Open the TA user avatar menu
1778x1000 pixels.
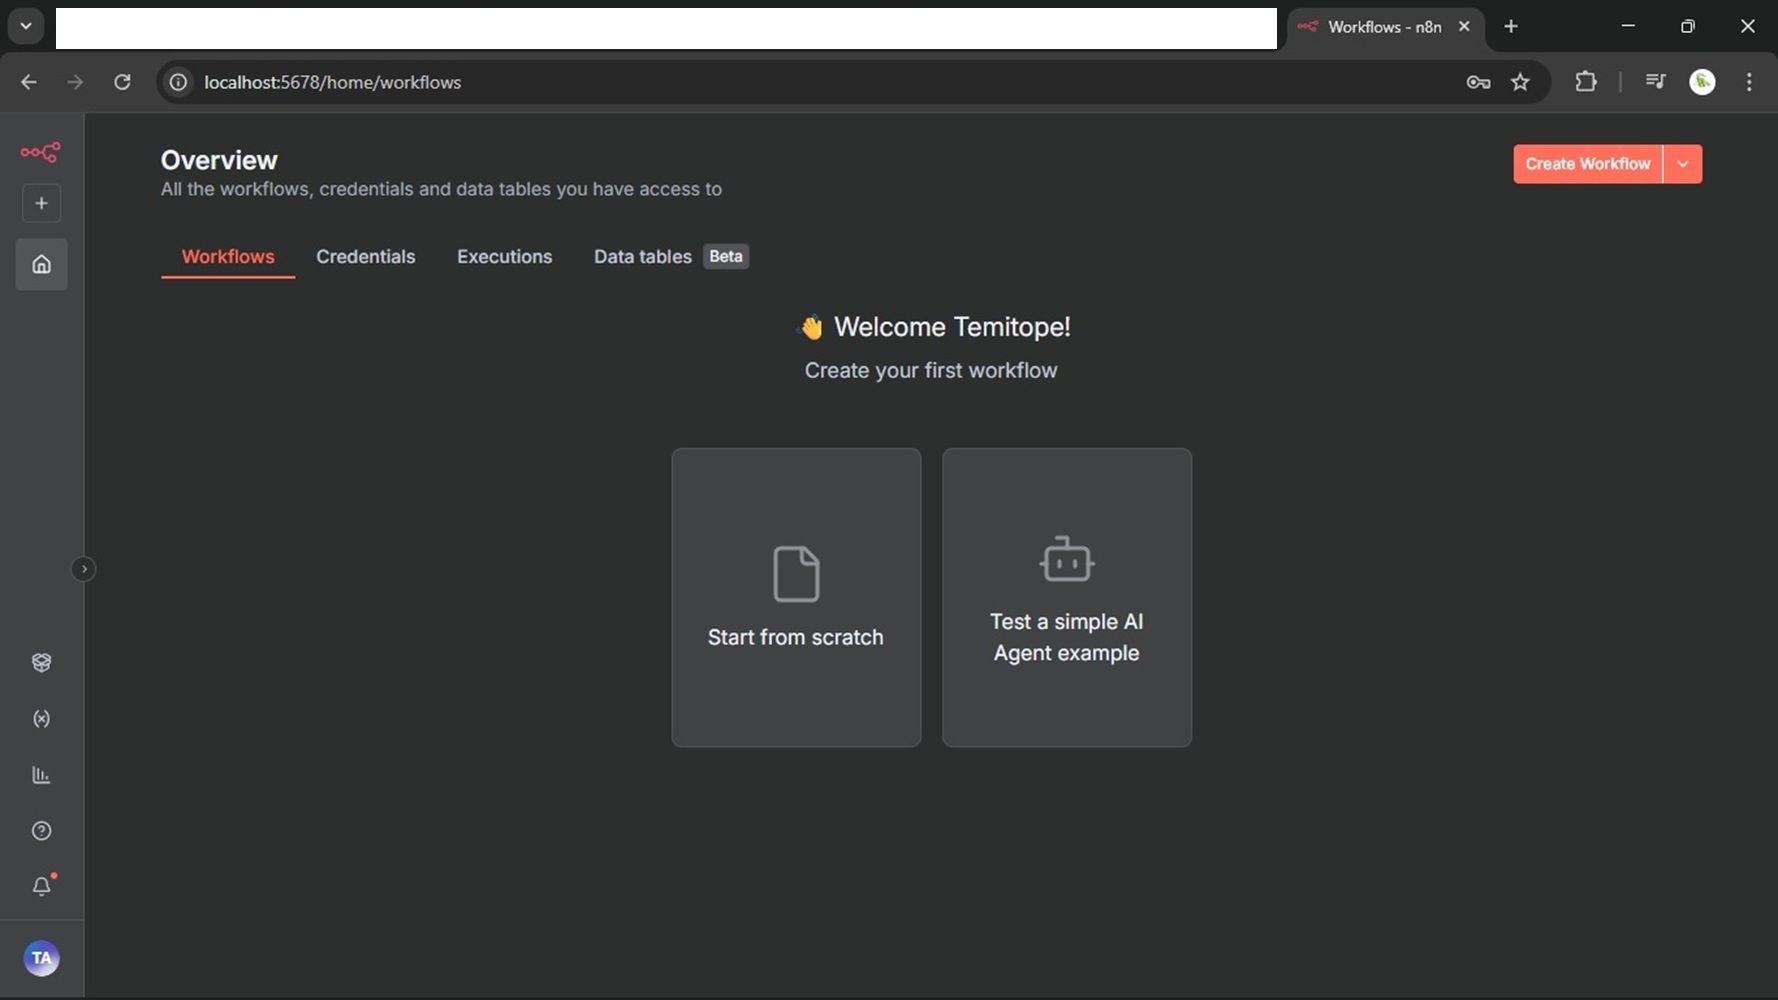41,958
